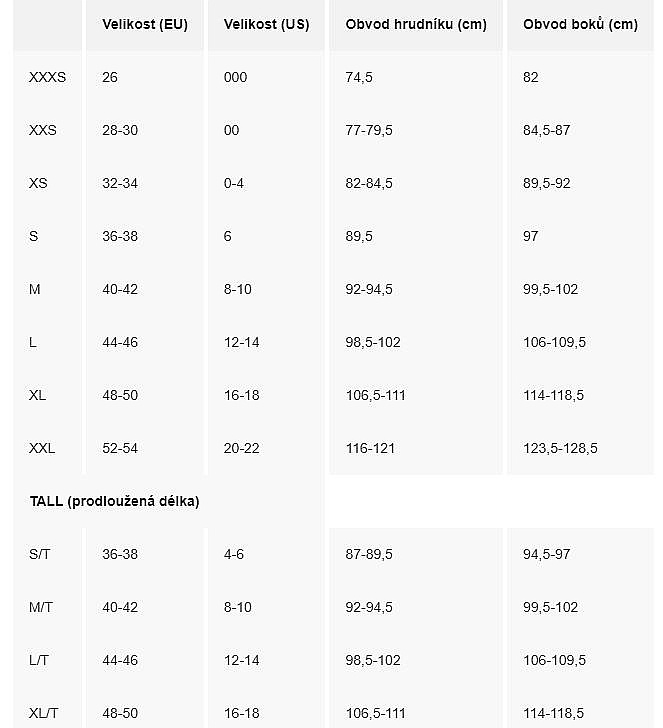Click the US size 6 cell
Screen dimensions: 663x728
(228, 236)
